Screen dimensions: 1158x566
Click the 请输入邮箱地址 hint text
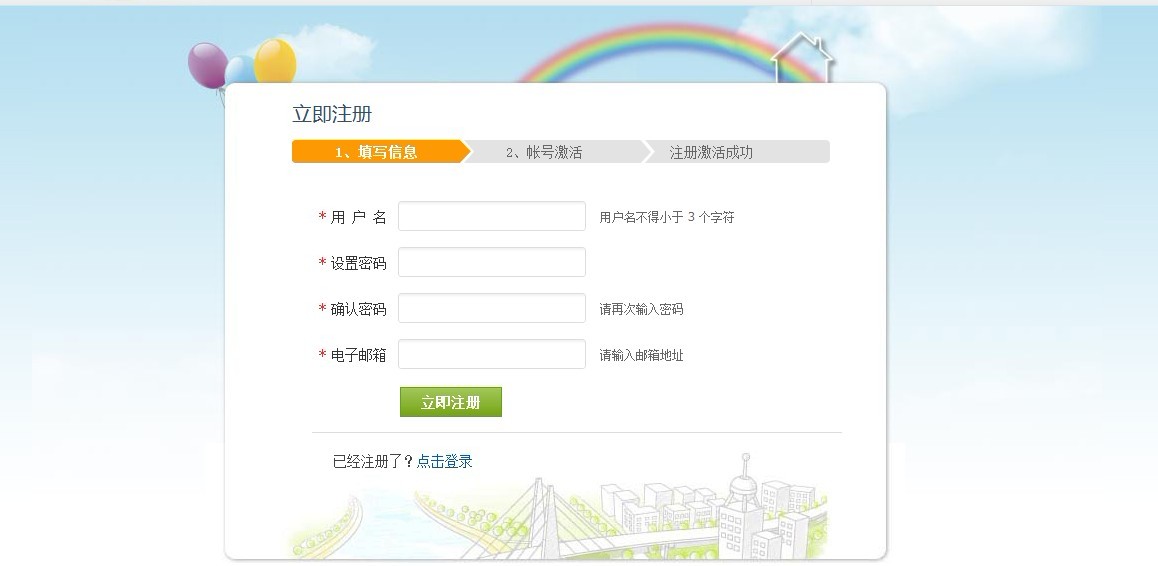[642, 355]
